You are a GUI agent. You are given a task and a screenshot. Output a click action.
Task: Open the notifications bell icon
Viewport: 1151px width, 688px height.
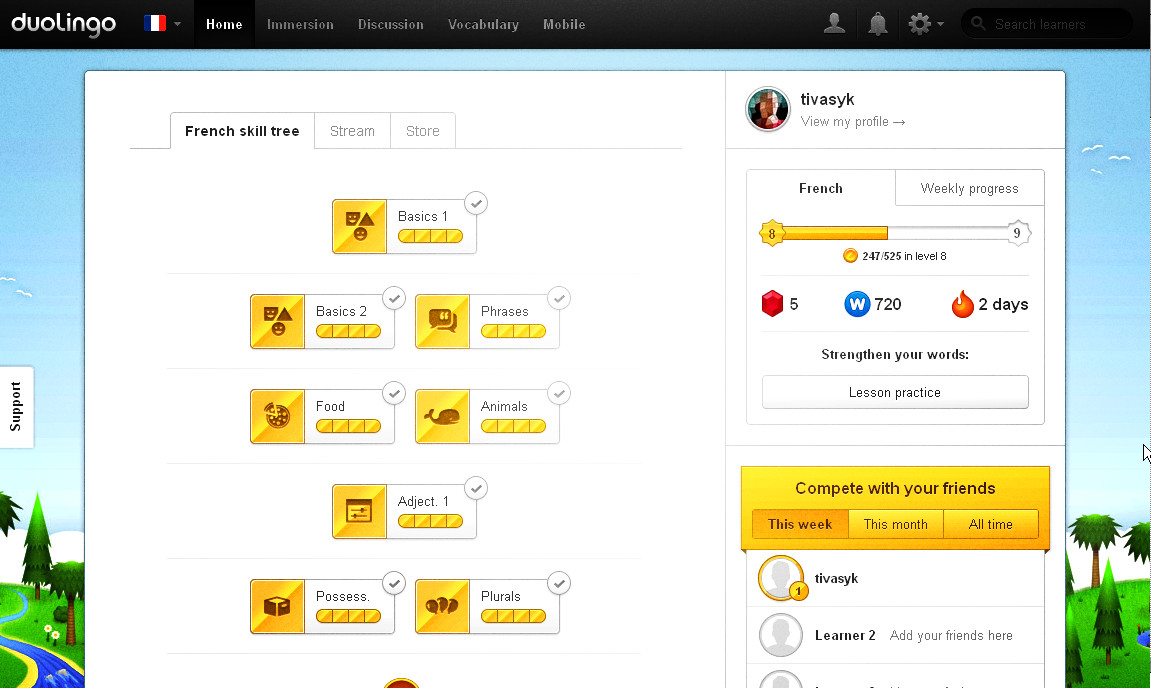pos(878,24)
